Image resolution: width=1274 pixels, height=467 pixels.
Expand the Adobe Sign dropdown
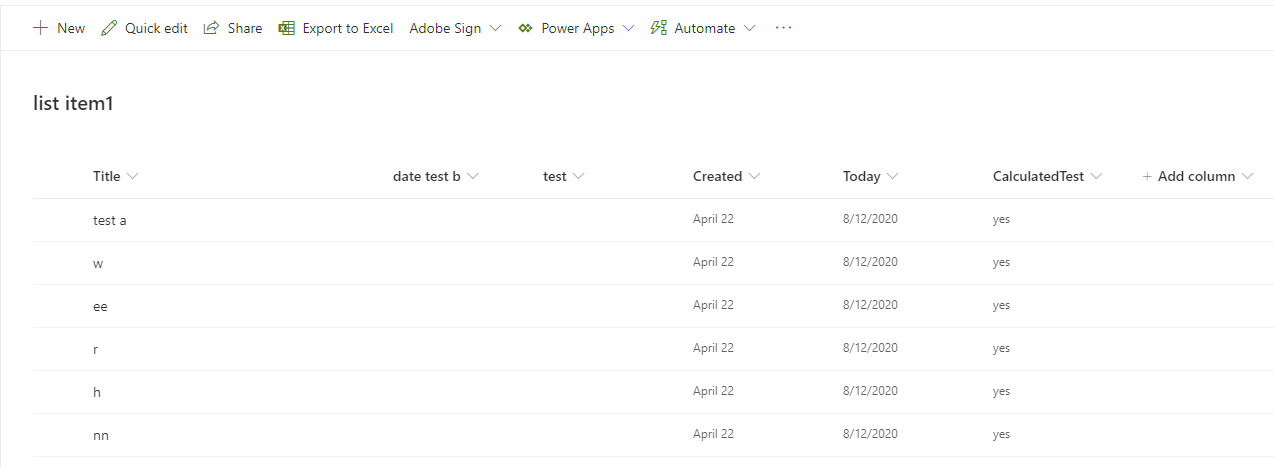point(495,28)
